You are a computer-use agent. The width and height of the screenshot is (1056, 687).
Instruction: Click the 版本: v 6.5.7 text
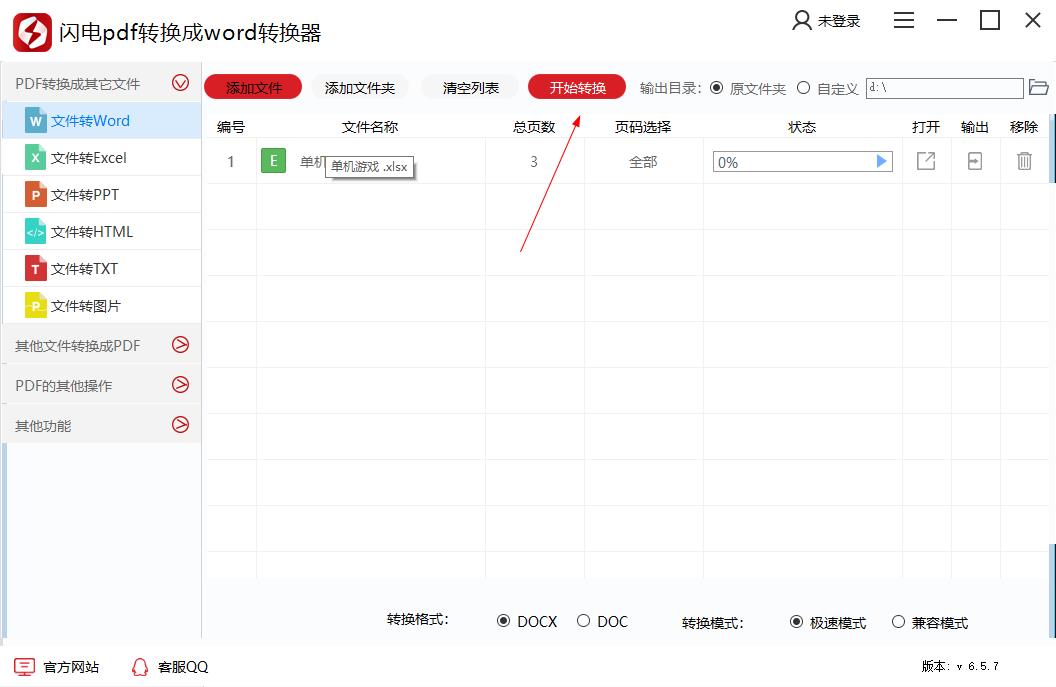(960, 666)
